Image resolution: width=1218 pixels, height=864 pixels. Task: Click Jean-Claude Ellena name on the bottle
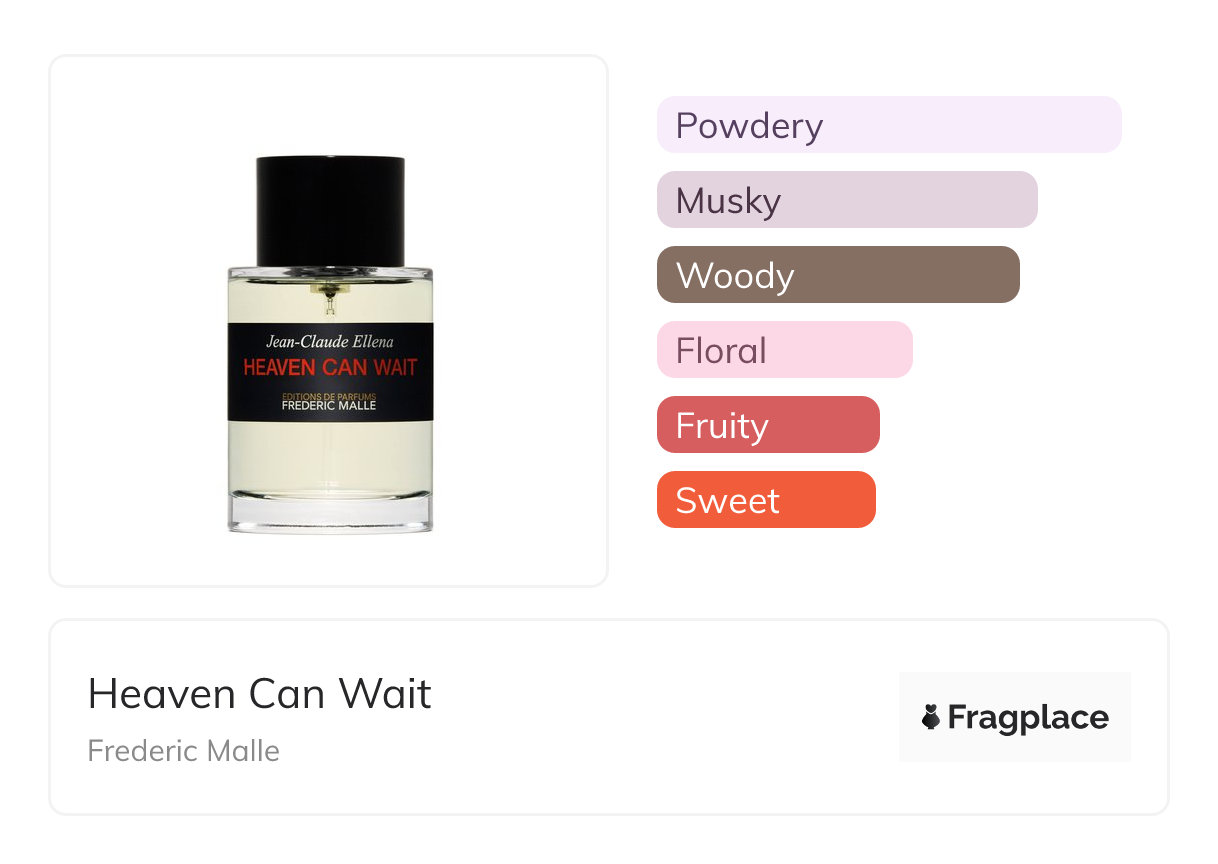[x=330, y=340]
